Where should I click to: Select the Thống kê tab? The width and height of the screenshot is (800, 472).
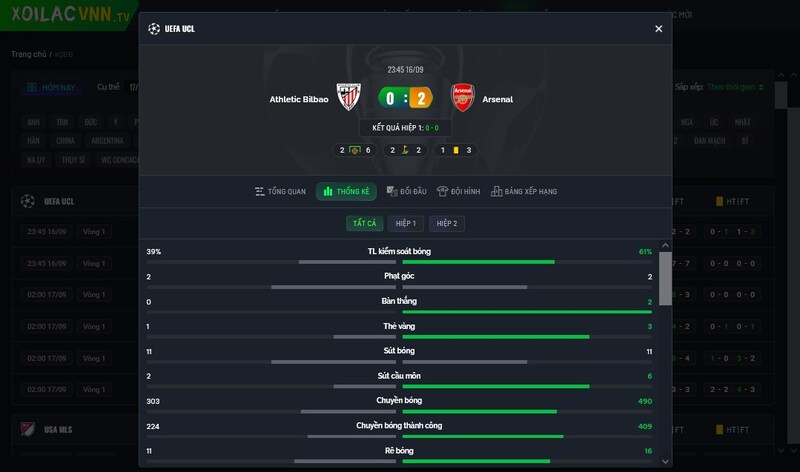[346, 191]
